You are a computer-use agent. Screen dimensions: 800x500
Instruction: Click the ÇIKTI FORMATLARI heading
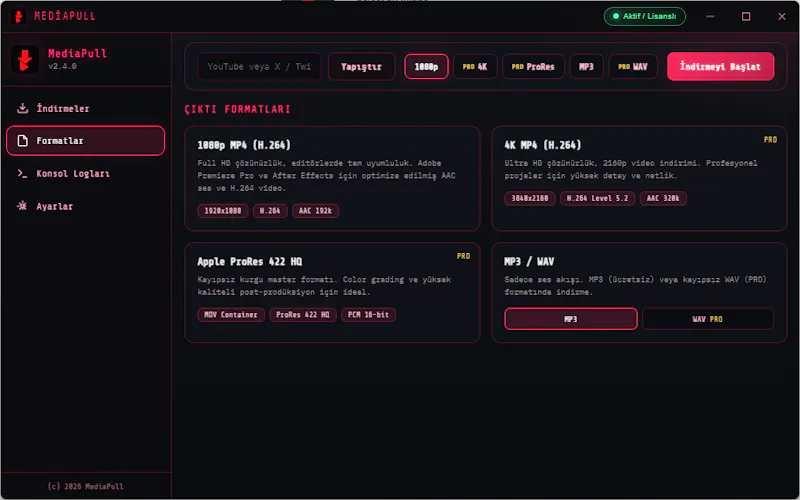coord(237,109)
